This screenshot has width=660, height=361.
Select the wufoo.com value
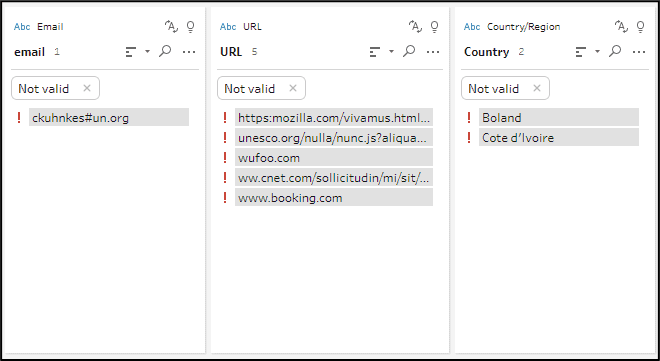[334, 158]
